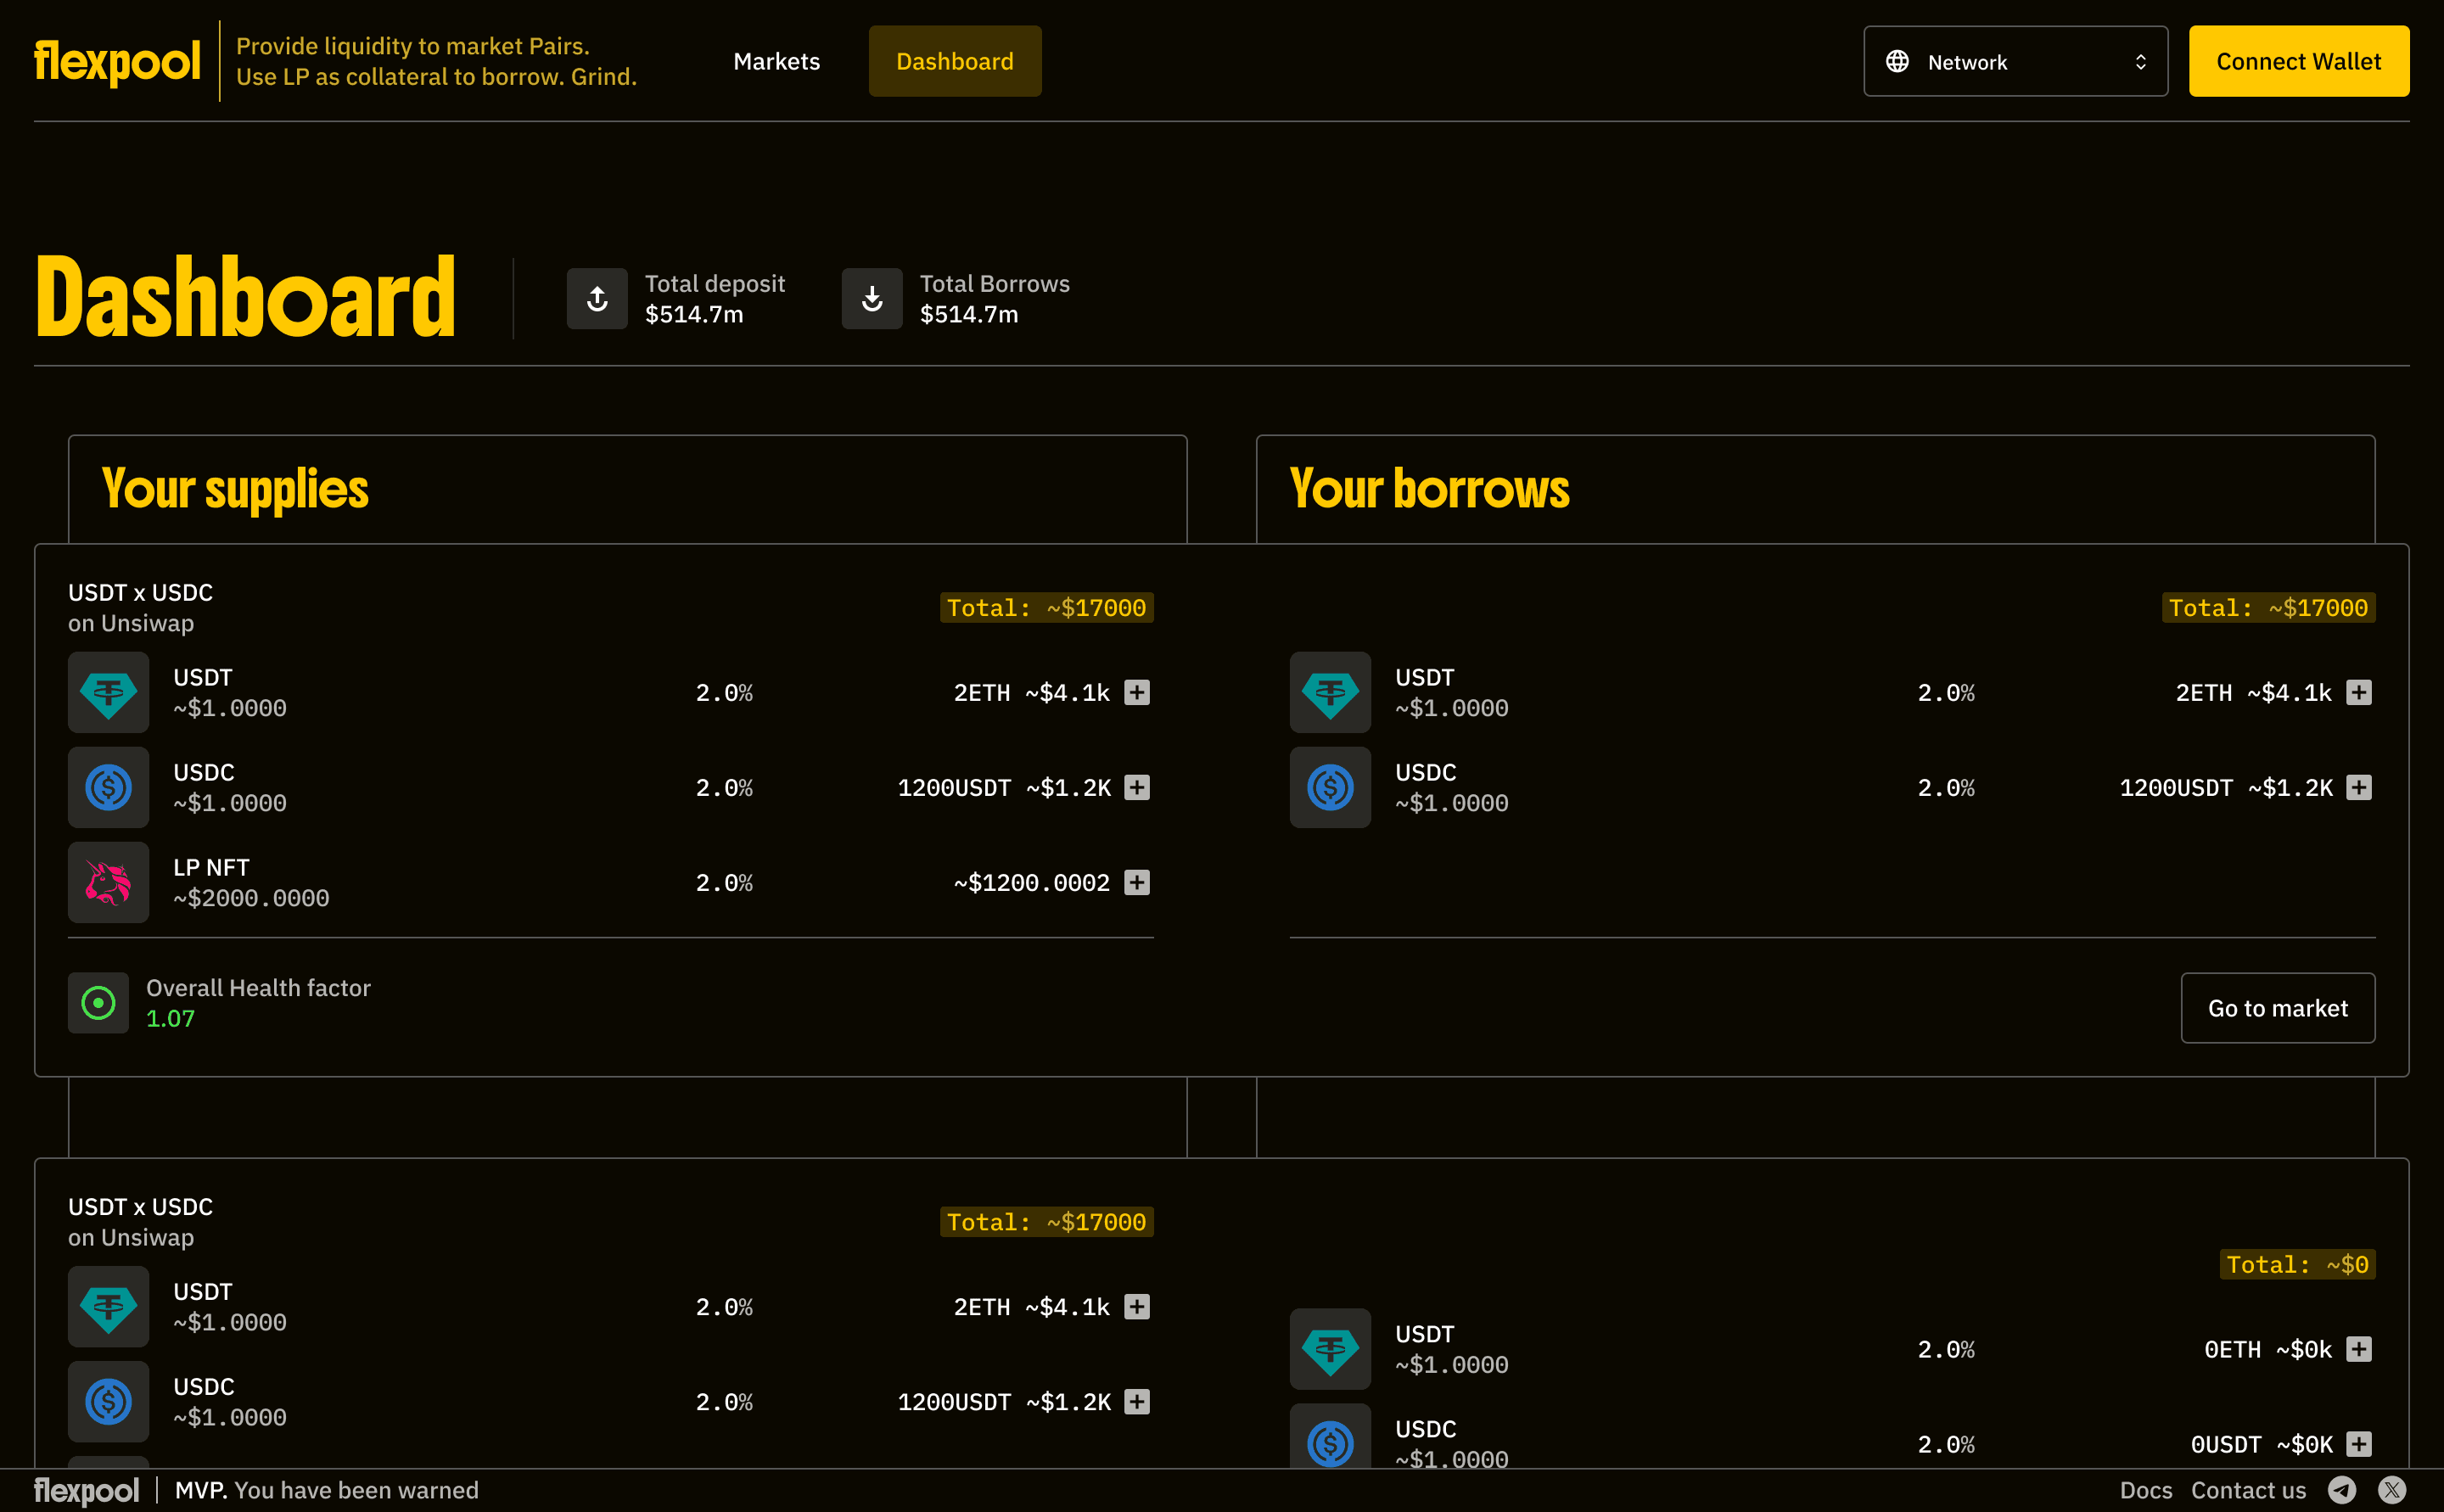
Task: Click the flexpool logo in header
Action: tap(117, 61)
